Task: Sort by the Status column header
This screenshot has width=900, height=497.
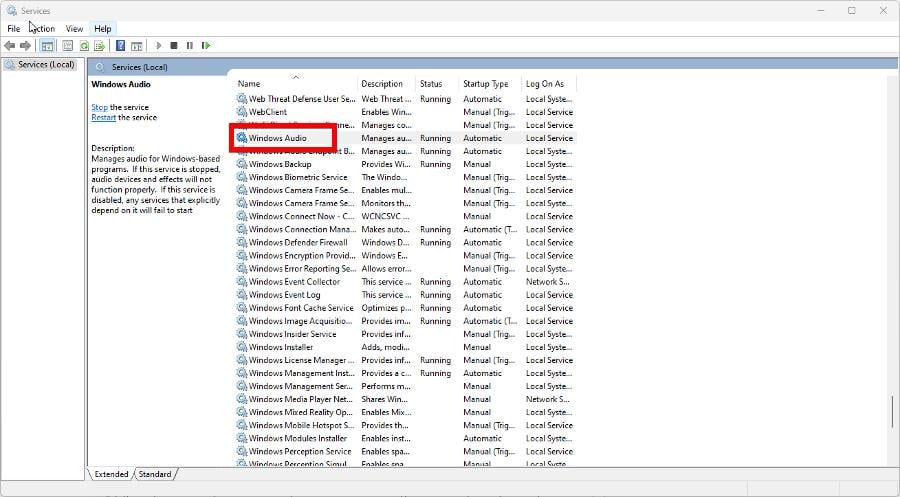Action: [x=437, y=84]
